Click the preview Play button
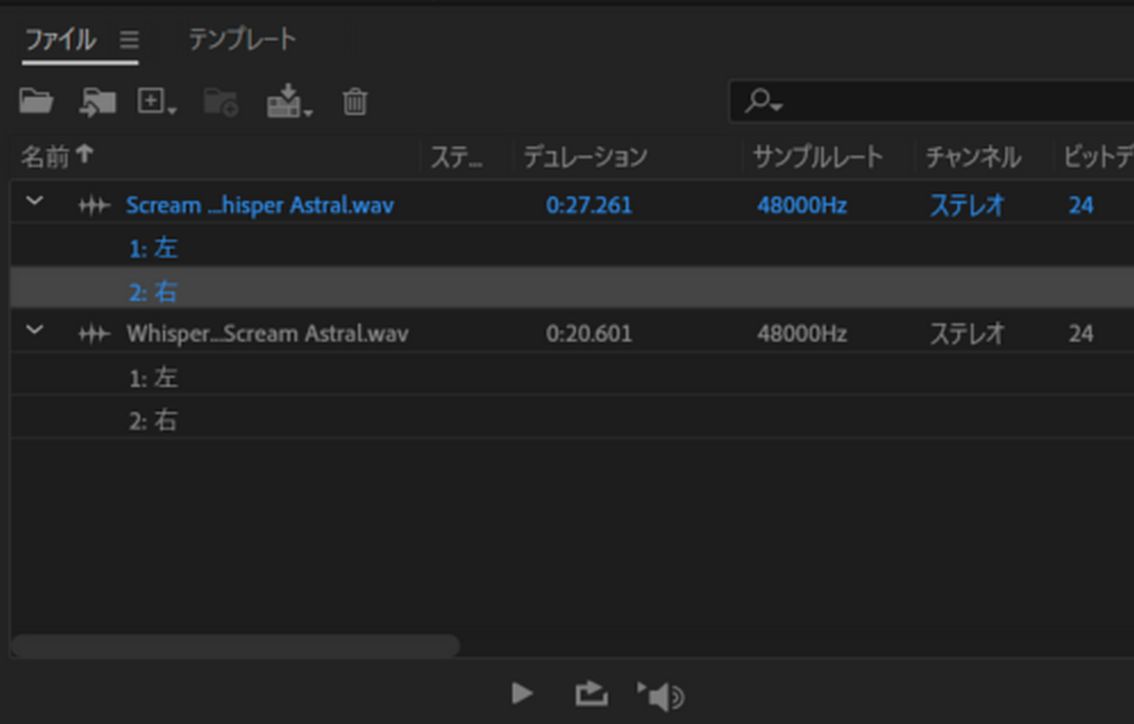 pyautogui.click(x=521, y=694)
